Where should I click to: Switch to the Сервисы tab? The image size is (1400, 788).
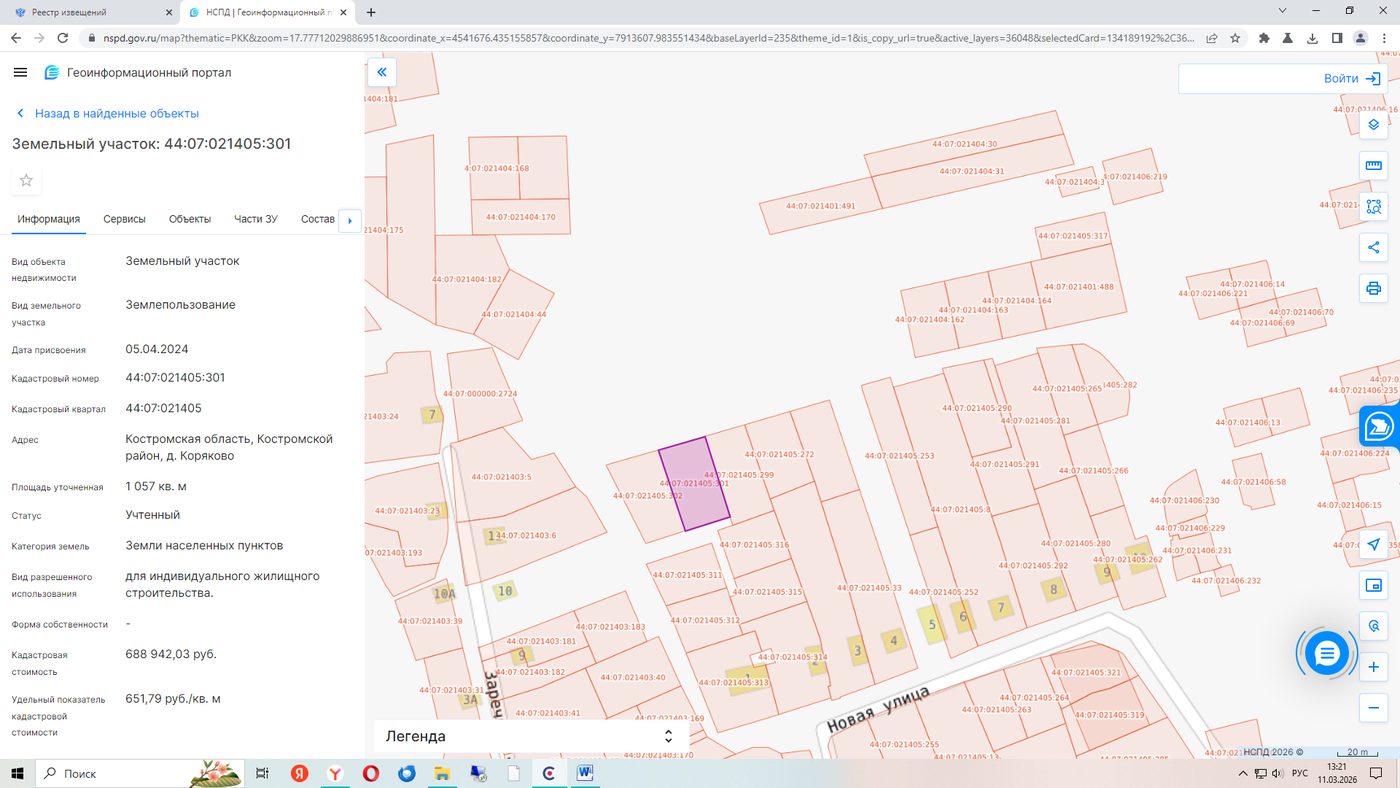click(124, 219)
